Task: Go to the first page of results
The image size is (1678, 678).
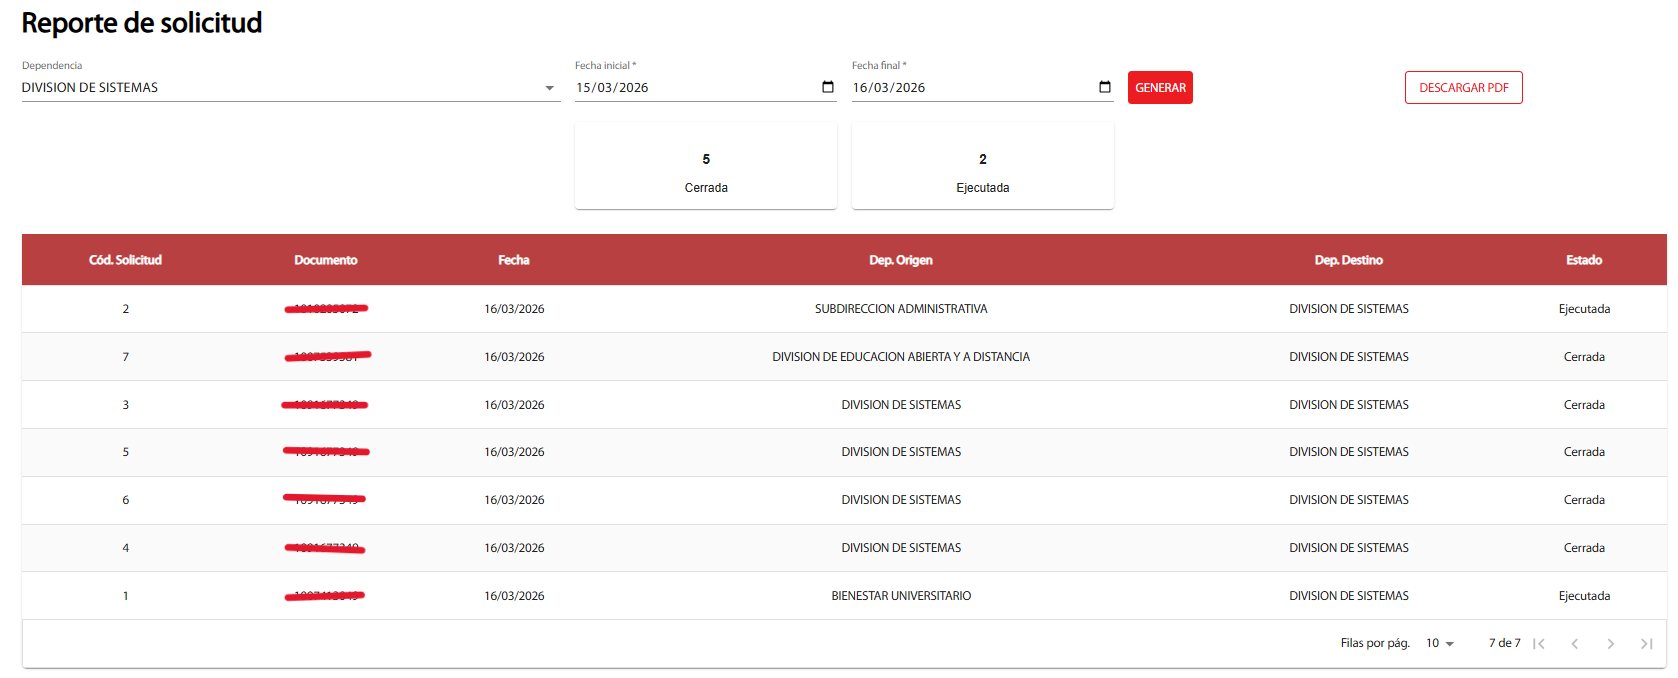Action: pyautogui.click(x=1539, y=644)
